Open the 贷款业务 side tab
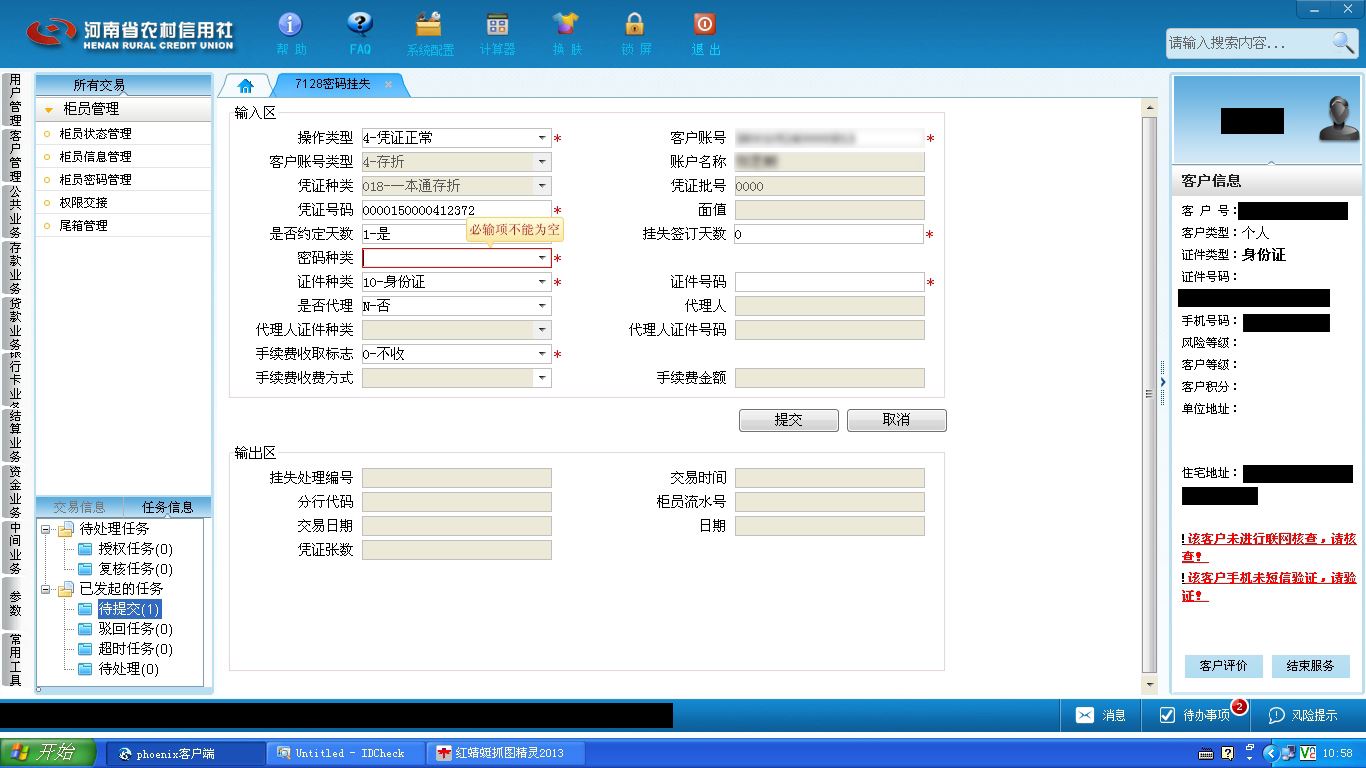1366x768 pixels. click(15, 324)
